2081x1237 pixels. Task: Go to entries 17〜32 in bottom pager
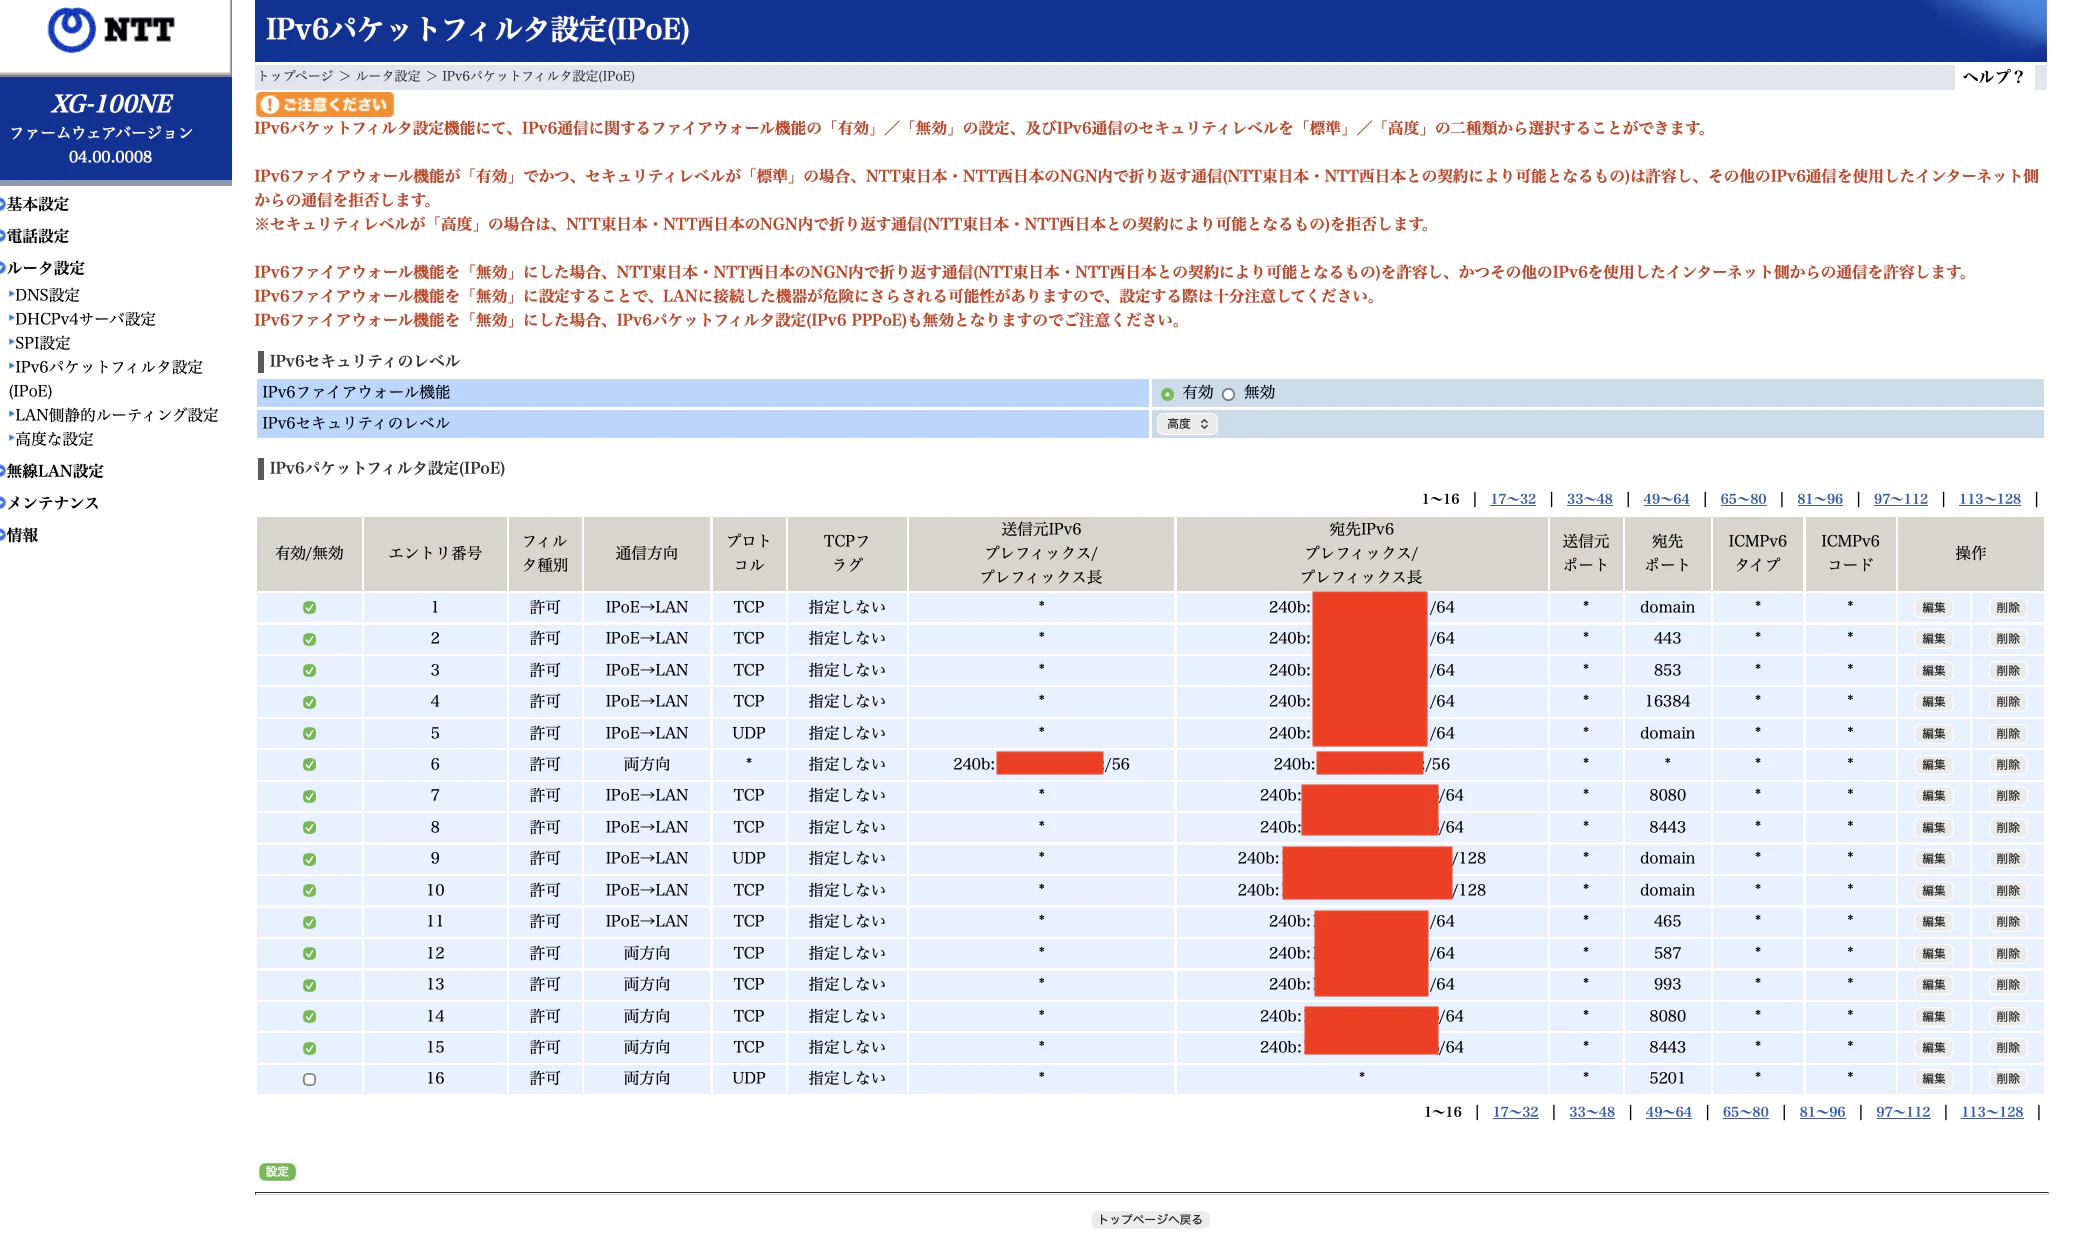point(1516,1112)
